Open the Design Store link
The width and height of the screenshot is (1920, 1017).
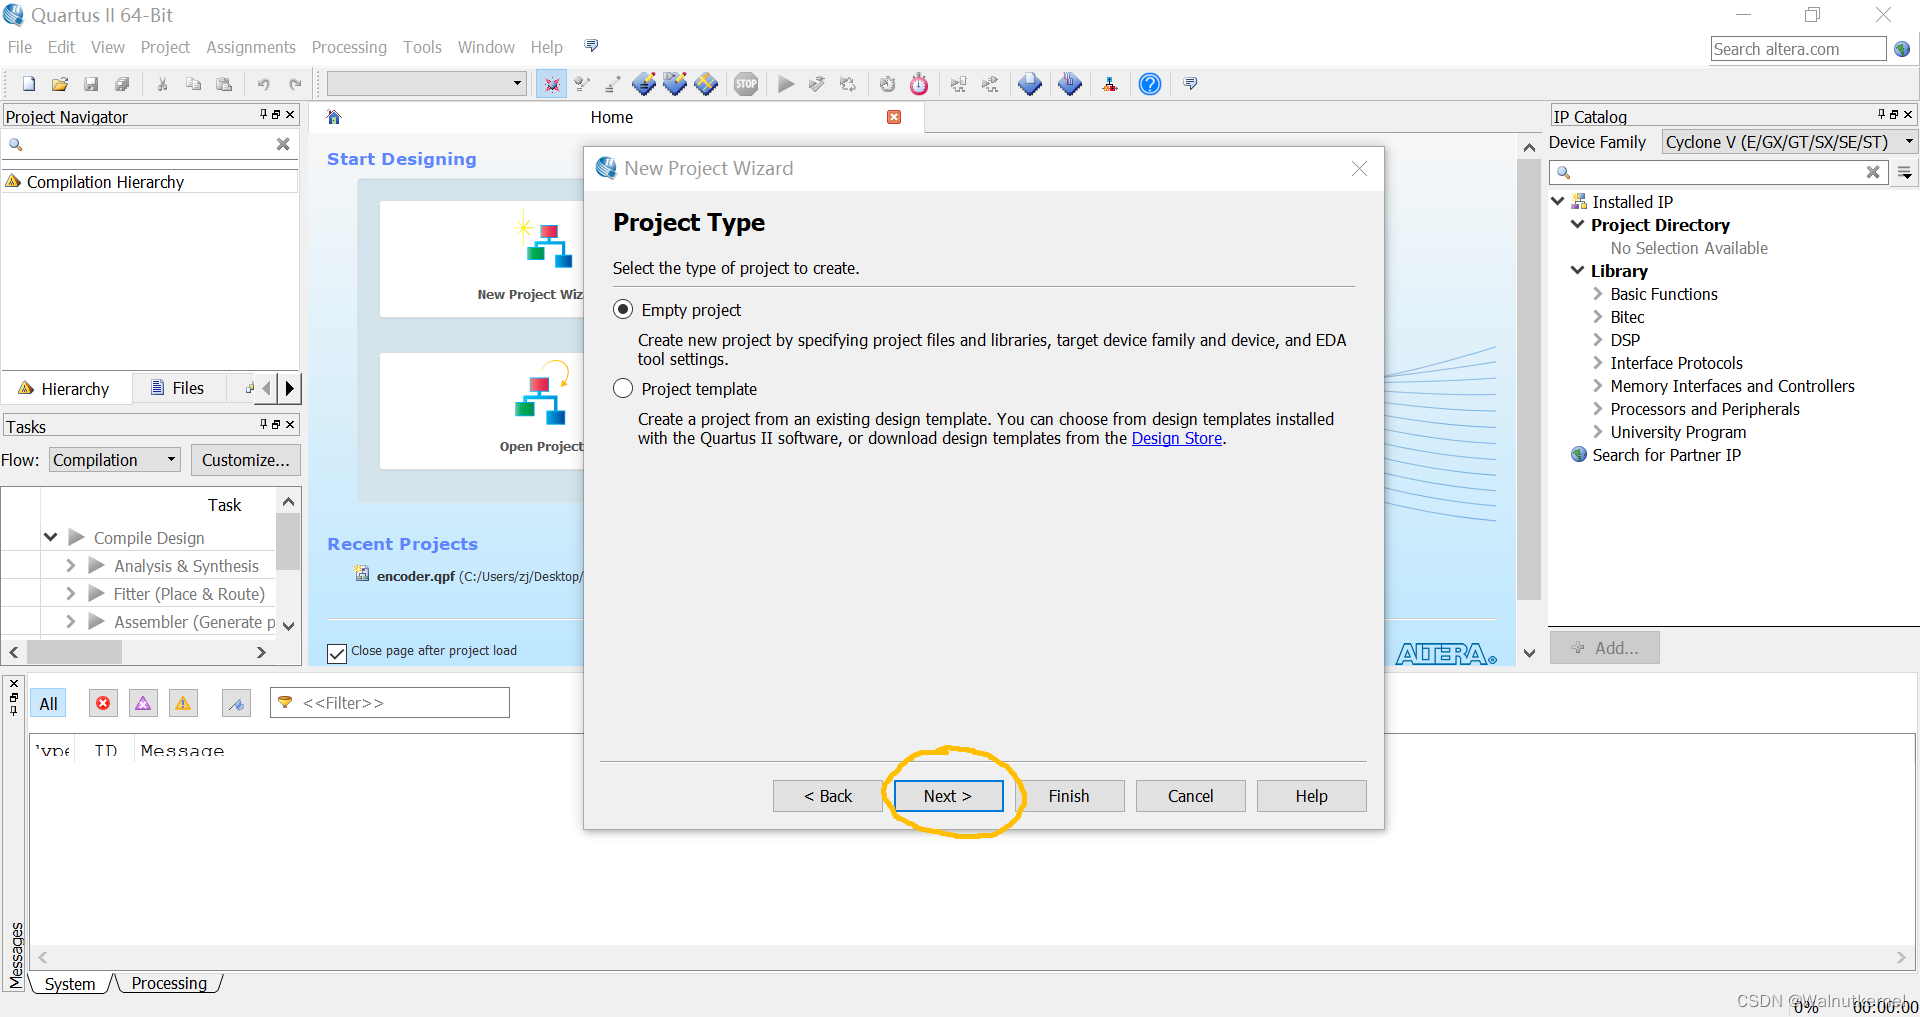1177,438
